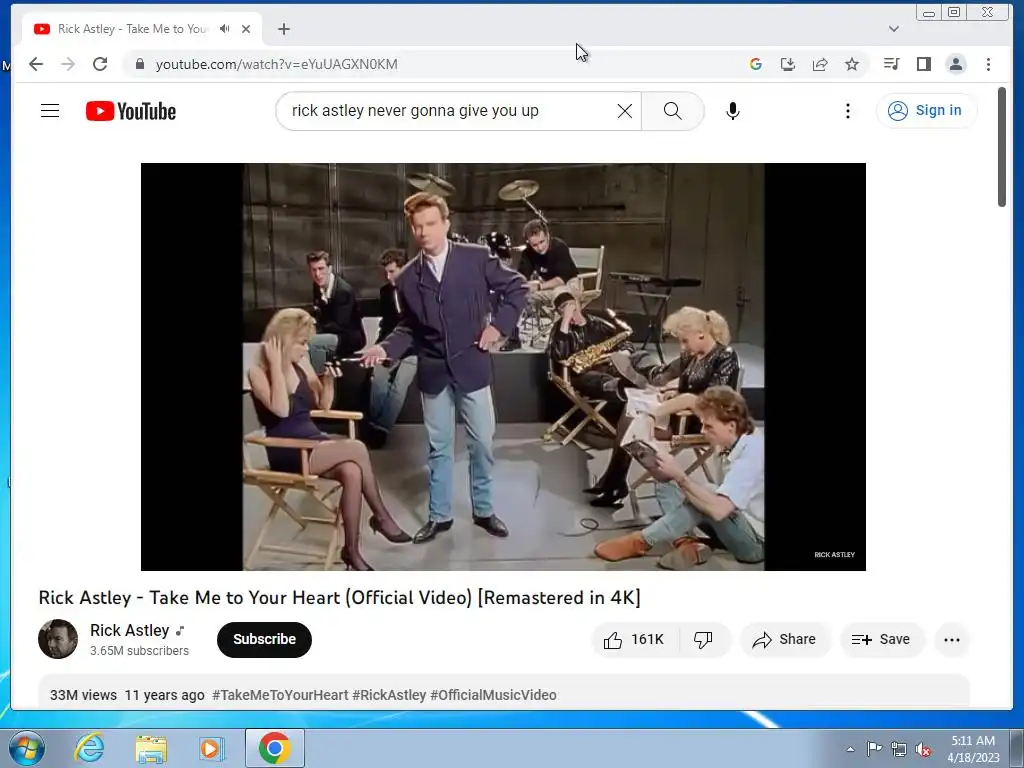Click the site lock icon
This screenshot has height=768, width=1024.
click(x=139, y=64)
